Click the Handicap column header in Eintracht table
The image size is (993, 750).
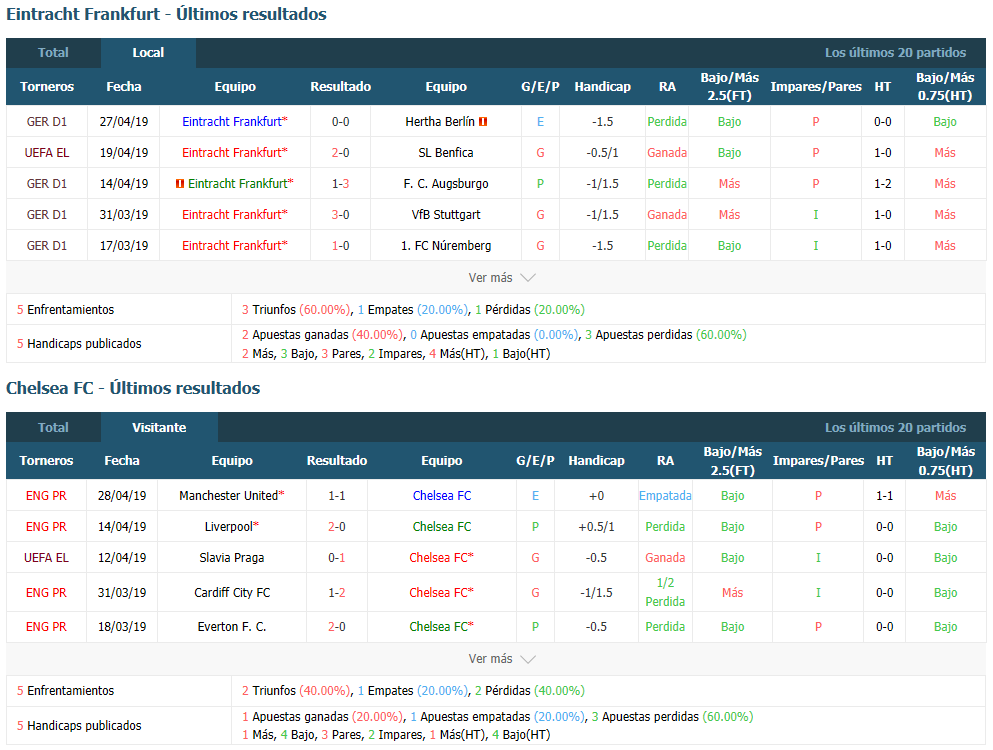602,87
